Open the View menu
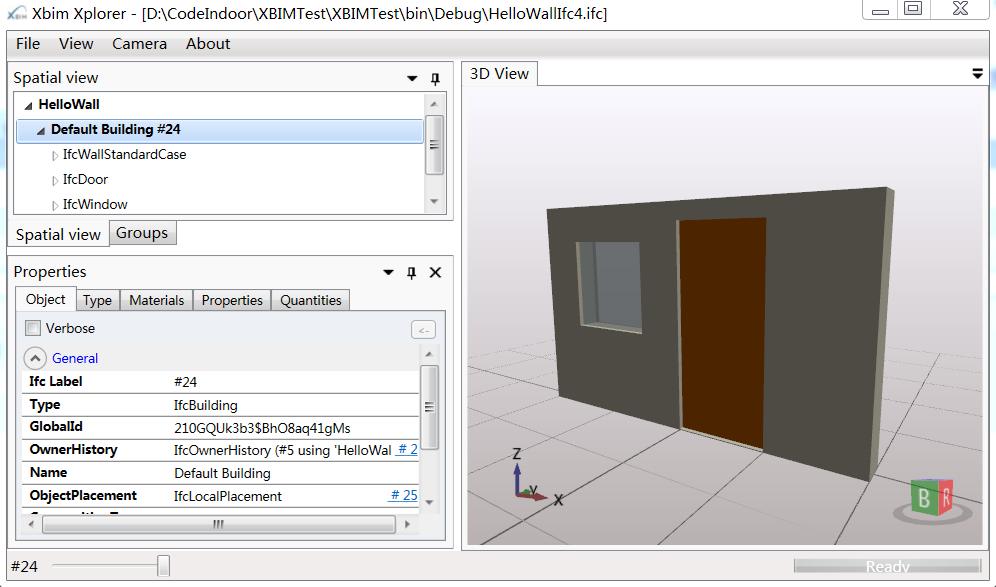 point(76,44)
